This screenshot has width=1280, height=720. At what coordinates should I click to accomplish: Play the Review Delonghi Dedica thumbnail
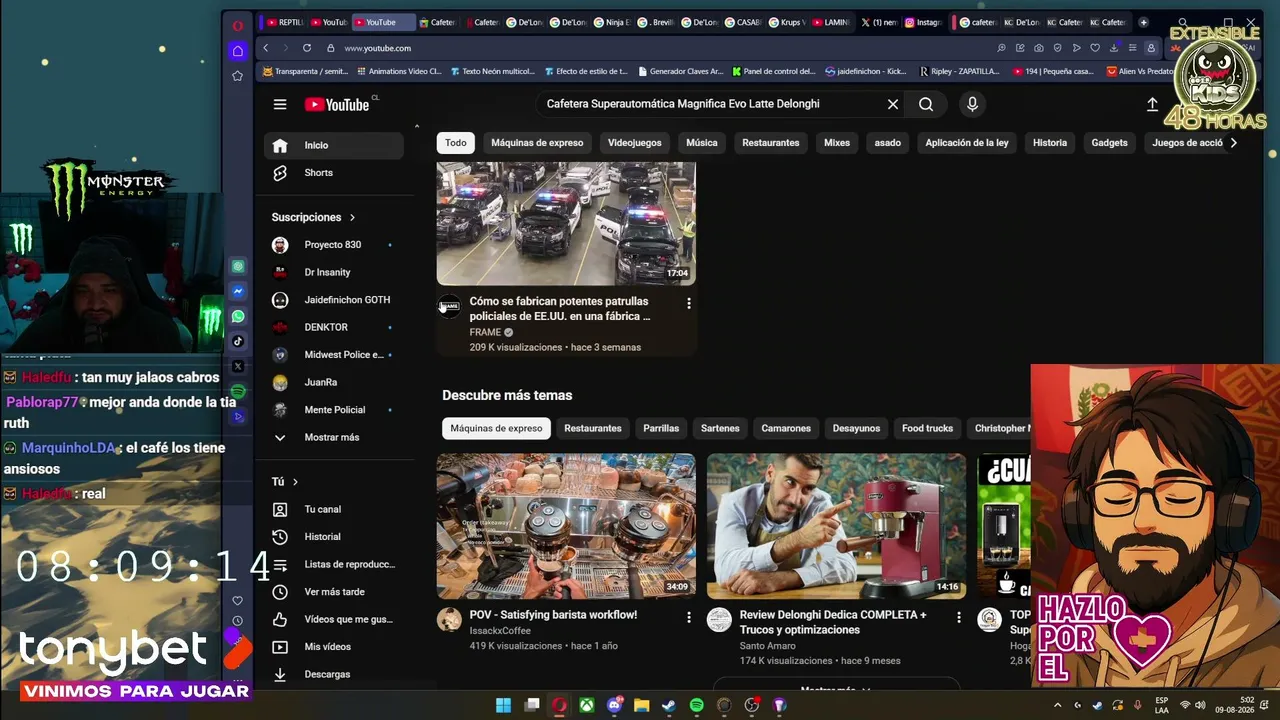(837, 526)
